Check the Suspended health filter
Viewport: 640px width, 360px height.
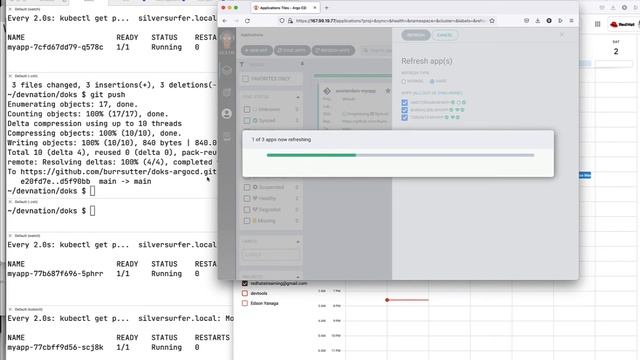[247, 187]
